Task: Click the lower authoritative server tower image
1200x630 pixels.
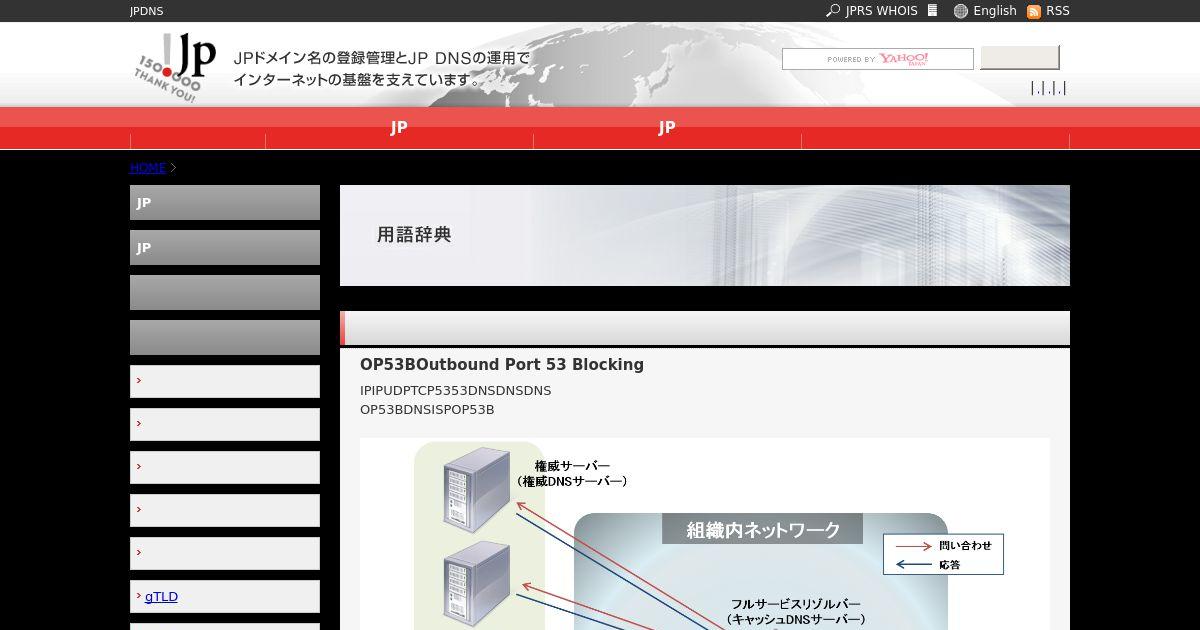Action: click(476, 583)
